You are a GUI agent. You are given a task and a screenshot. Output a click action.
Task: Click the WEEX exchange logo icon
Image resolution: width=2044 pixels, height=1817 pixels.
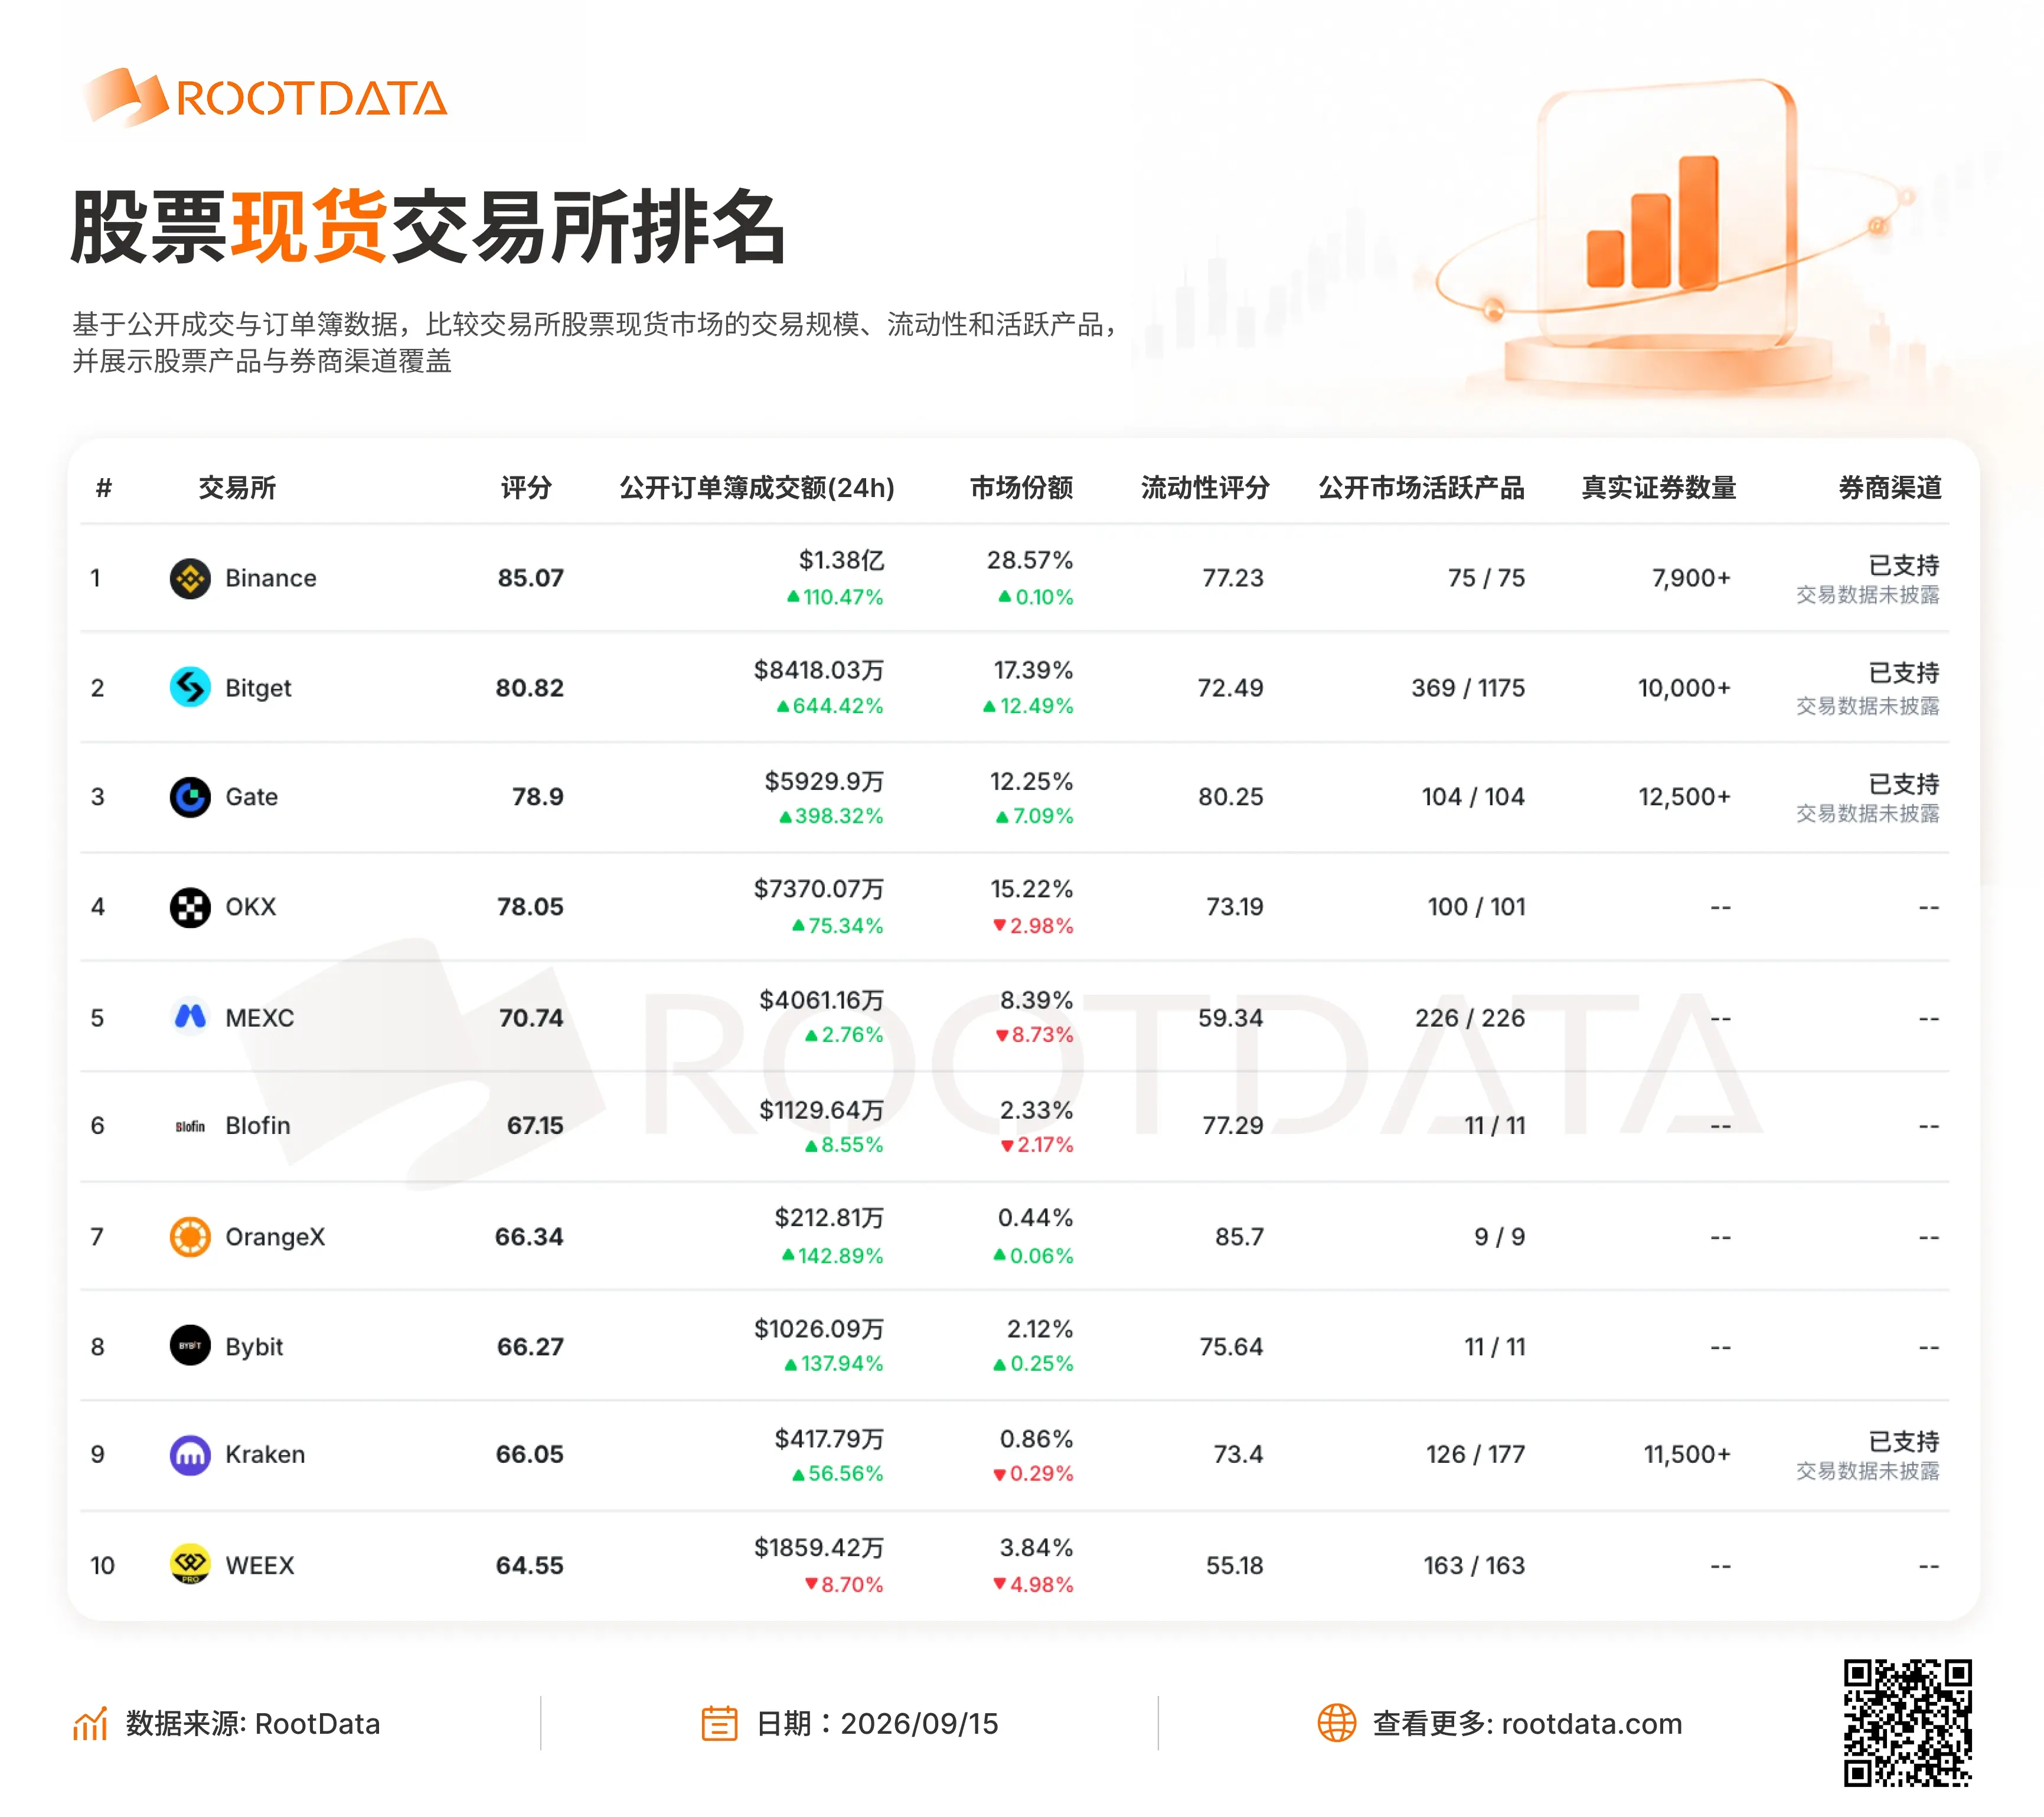(x=190, y=1565)
